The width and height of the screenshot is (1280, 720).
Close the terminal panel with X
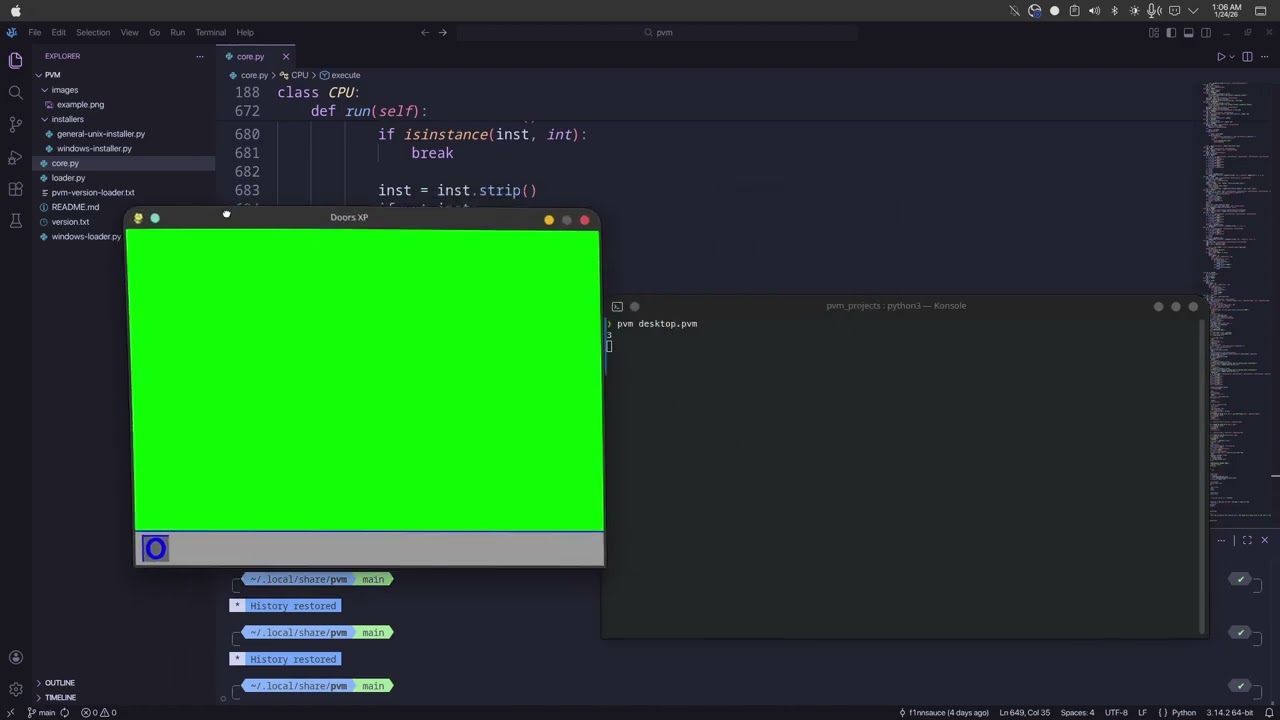[x=1264, y=540]
